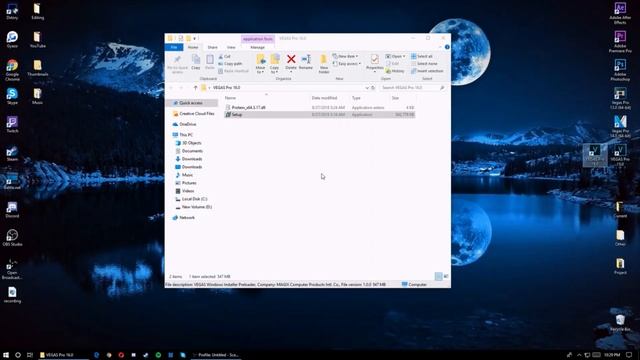Open OneDrive in navigation pane
The width and height of the screenshot is (640, 360).
(188, 124)
